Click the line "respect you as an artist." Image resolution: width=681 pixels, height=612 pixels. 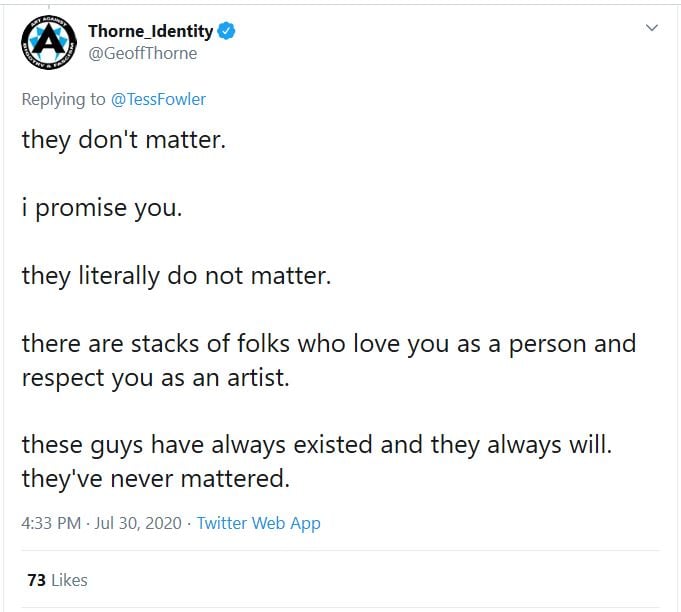[x=155, y=377]
